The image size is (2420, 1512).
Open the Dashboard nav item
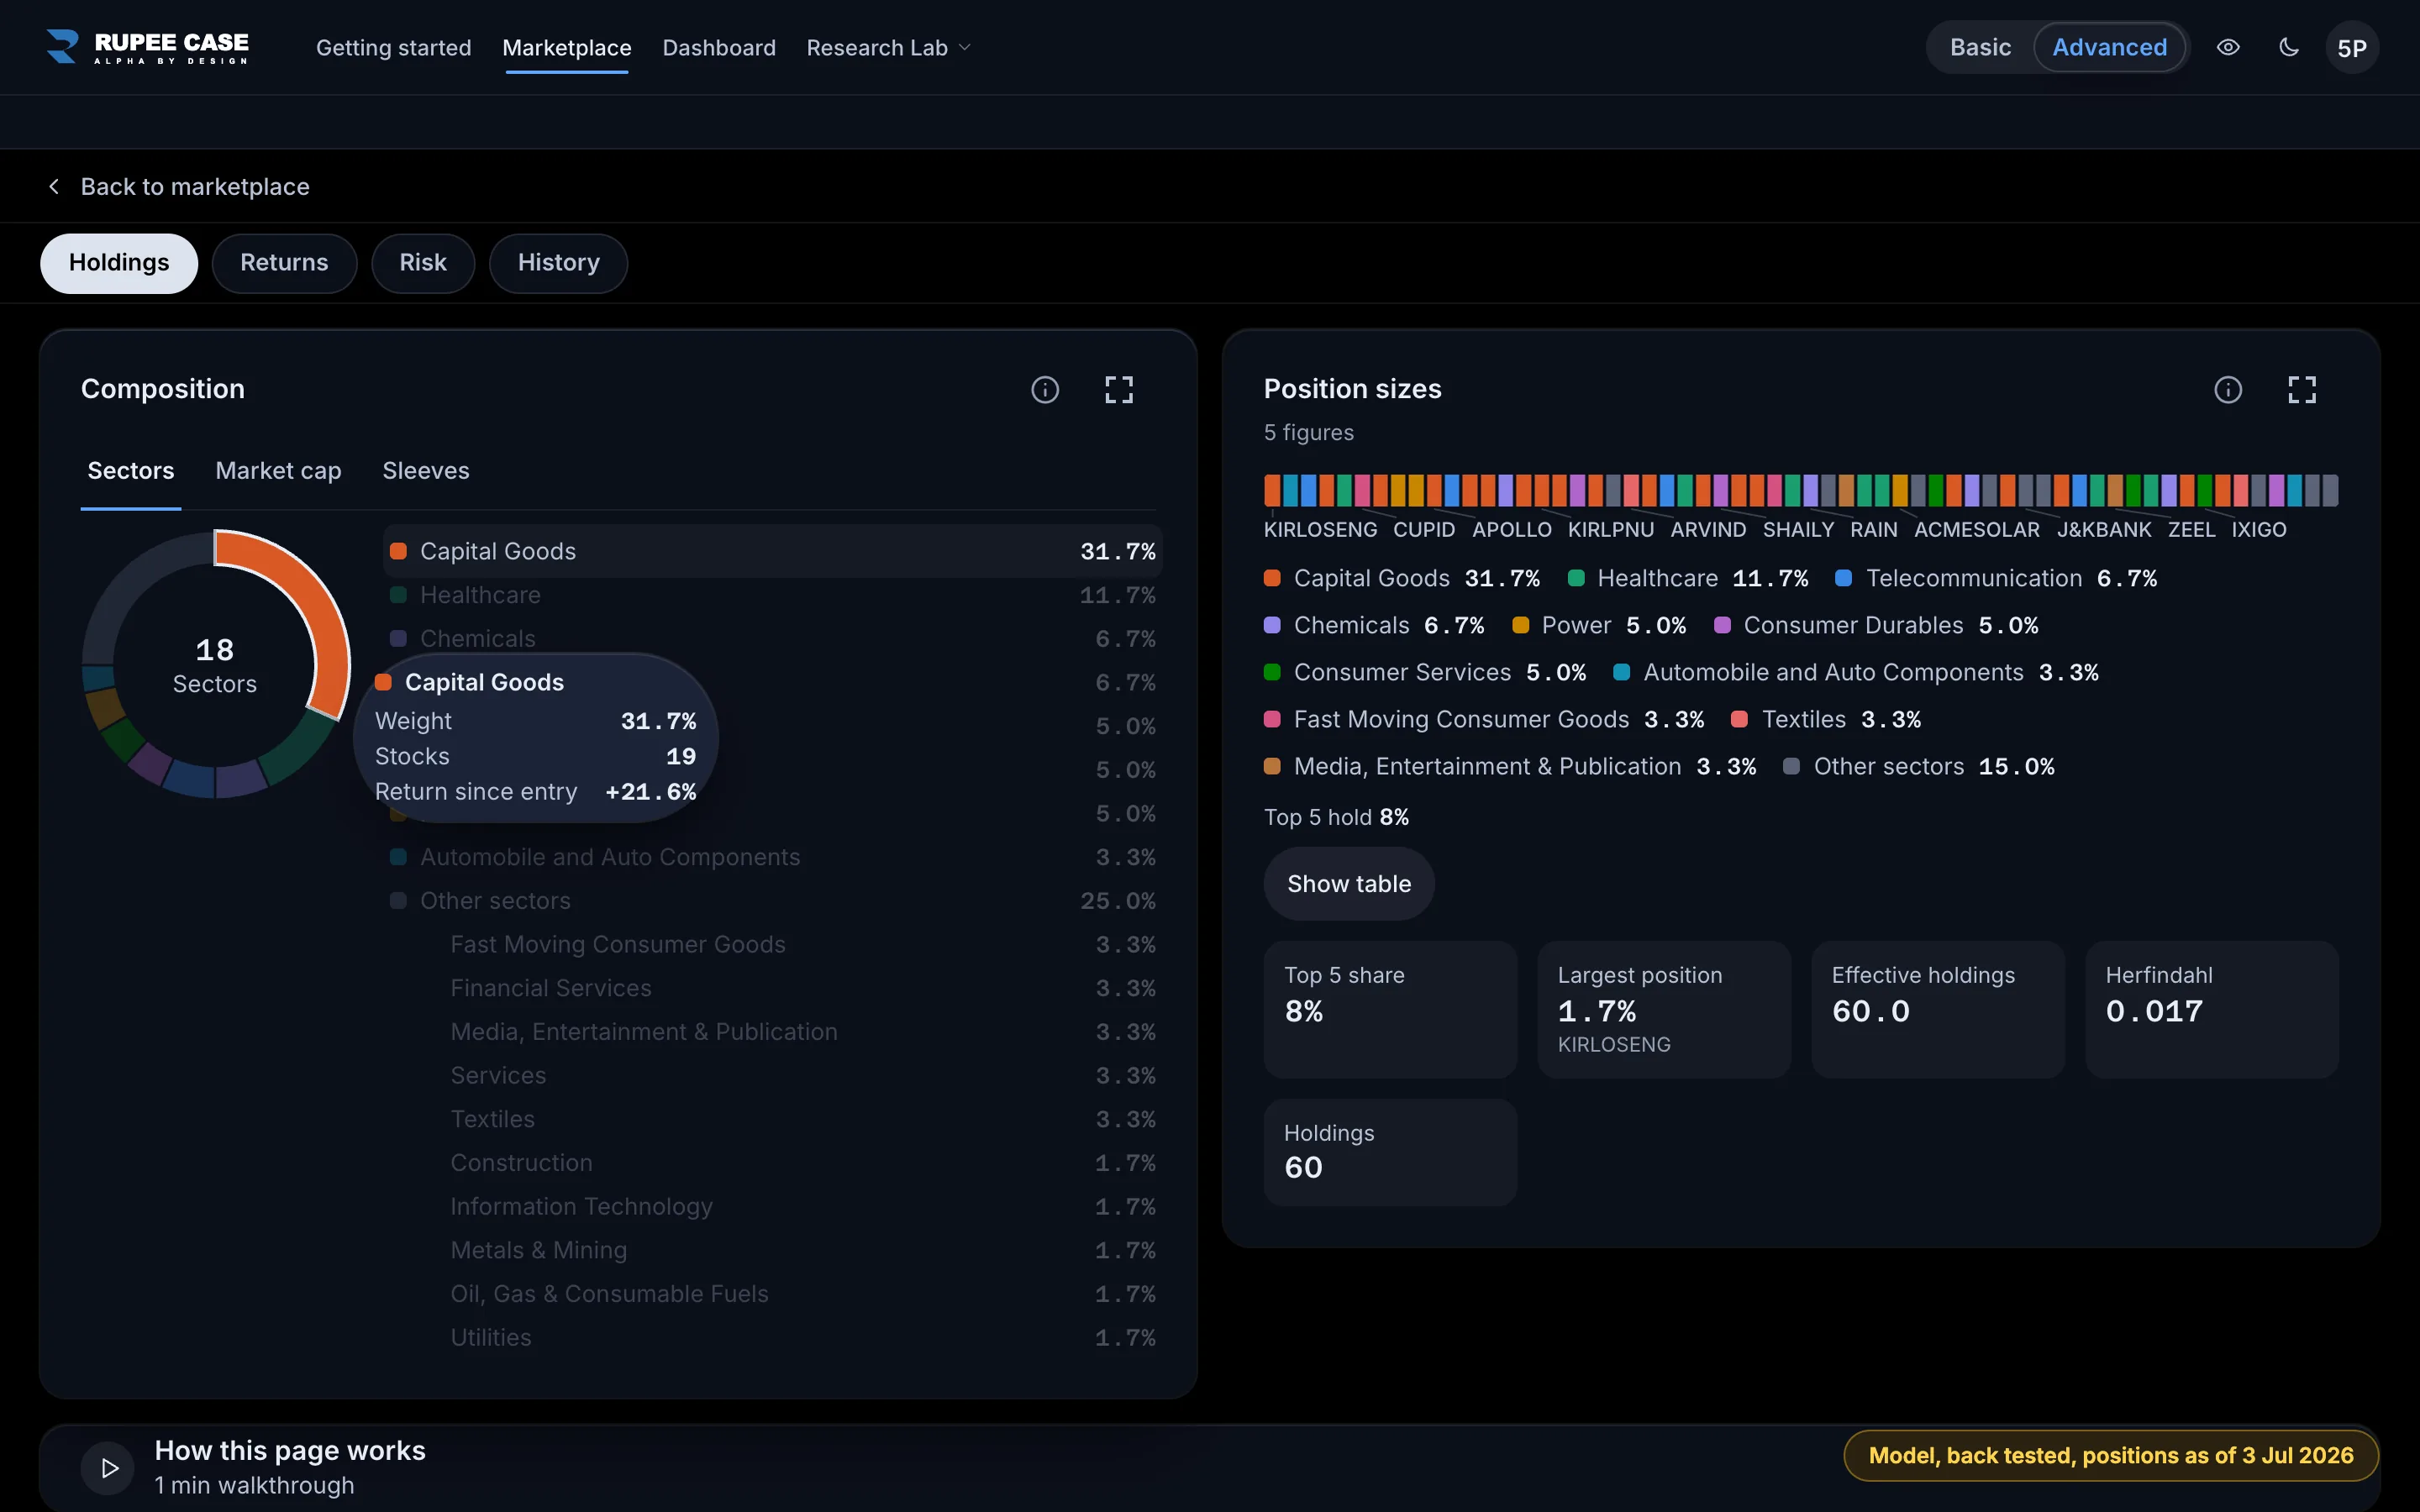coord(719,48)
